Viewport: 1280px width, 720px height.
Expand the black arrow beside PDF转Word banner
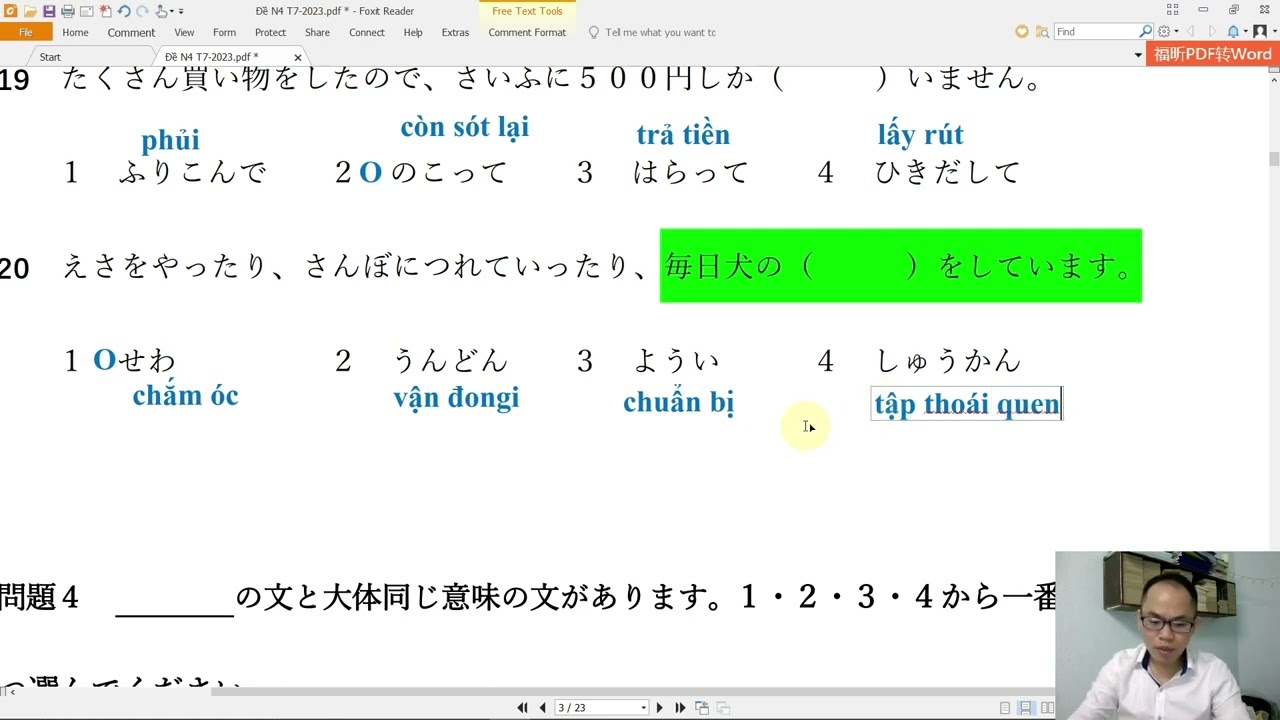(x=1138, y=55)
